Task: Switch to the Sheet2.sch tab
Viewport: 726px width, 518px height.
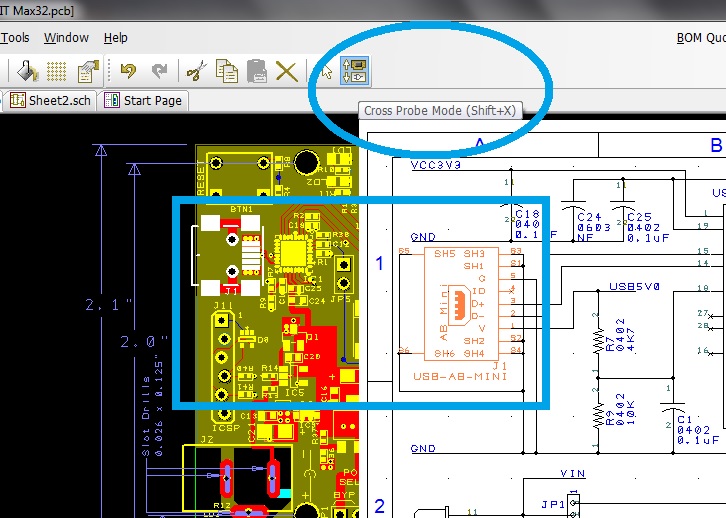Action: (51, 100)
